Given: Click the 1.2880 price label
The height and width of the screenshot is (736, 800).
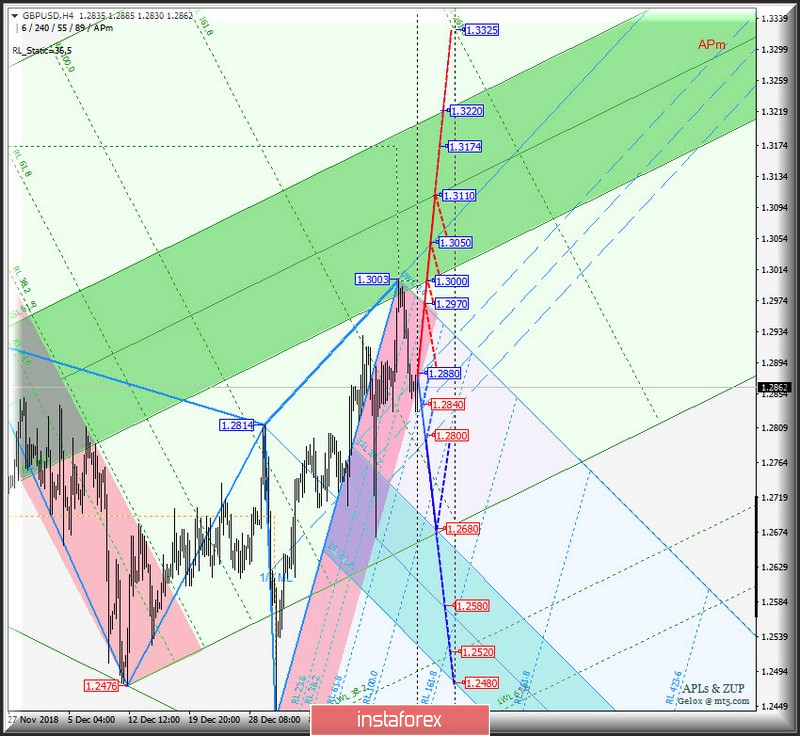Looking at the screenshot, I should (x=444, y=373).
